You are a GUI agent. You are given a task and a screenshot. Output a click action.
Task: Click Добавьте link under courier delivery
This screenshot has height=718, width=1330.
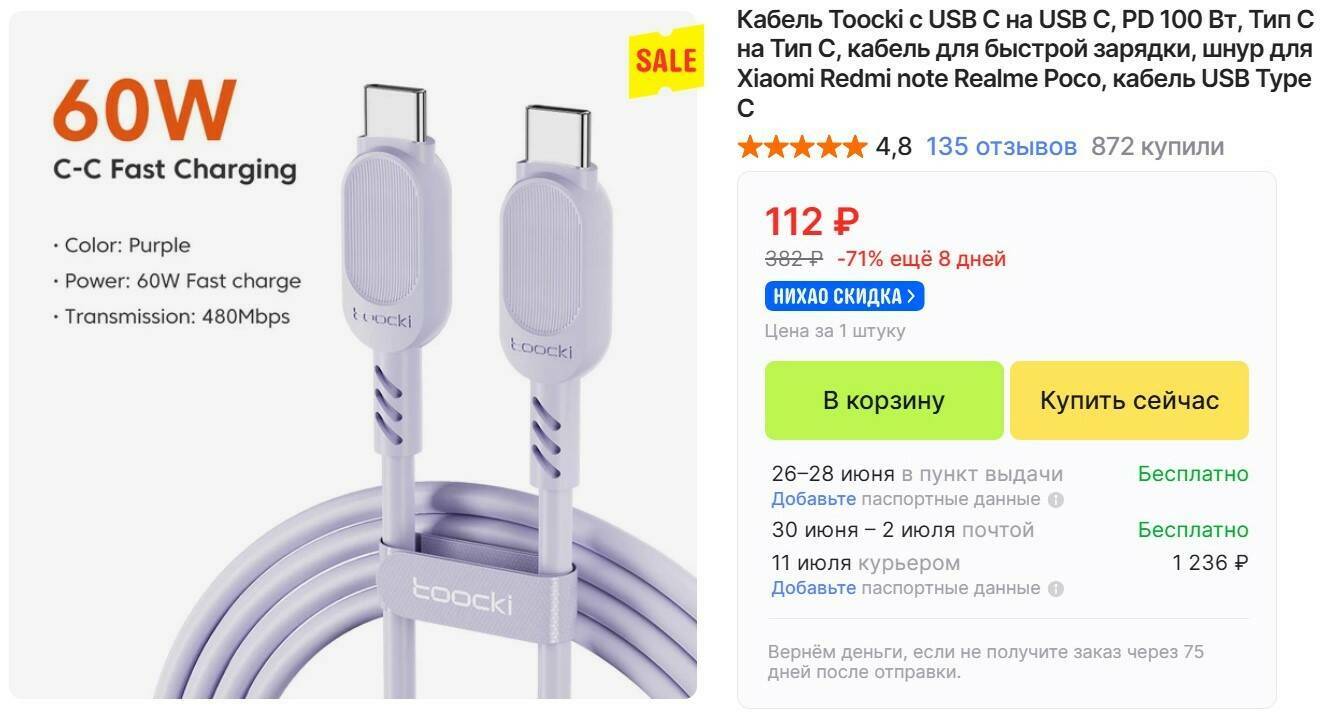tap(813, 588)
